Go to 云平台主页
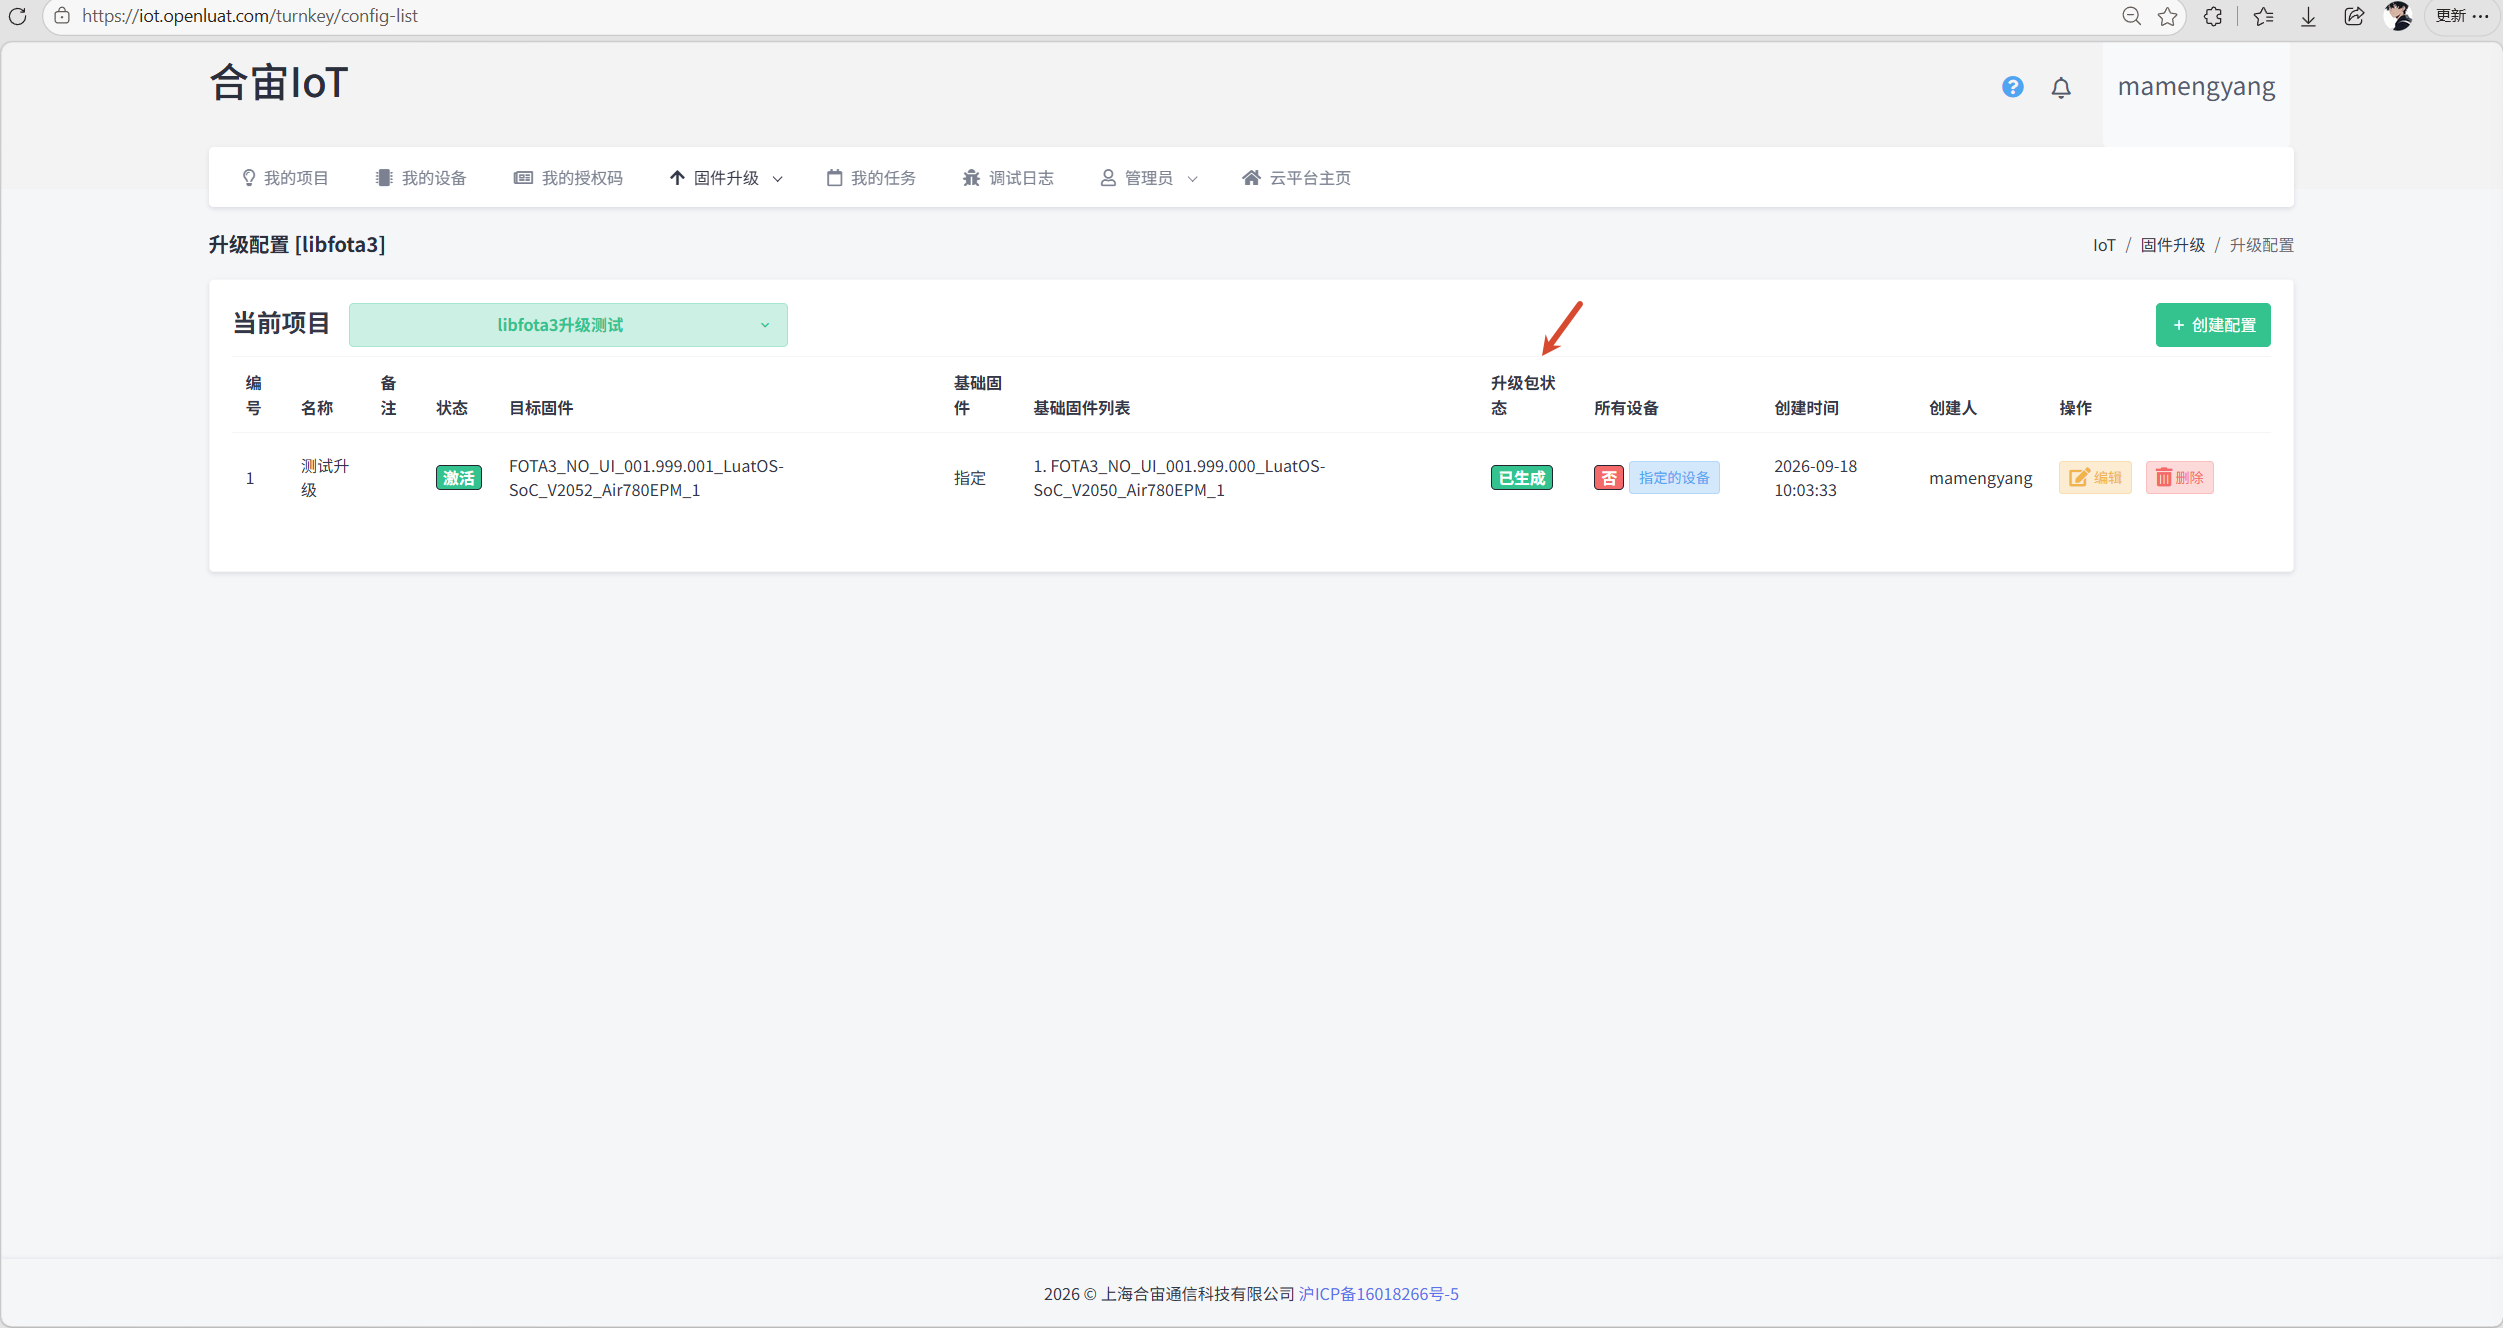 (1296, 178)
